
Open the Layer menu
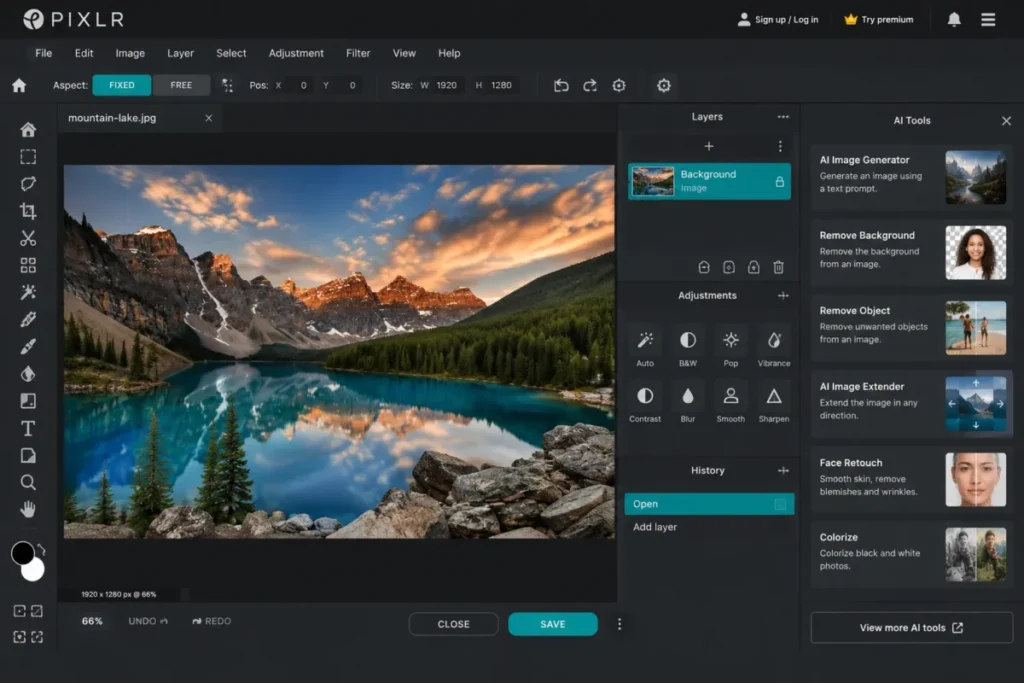180,54
